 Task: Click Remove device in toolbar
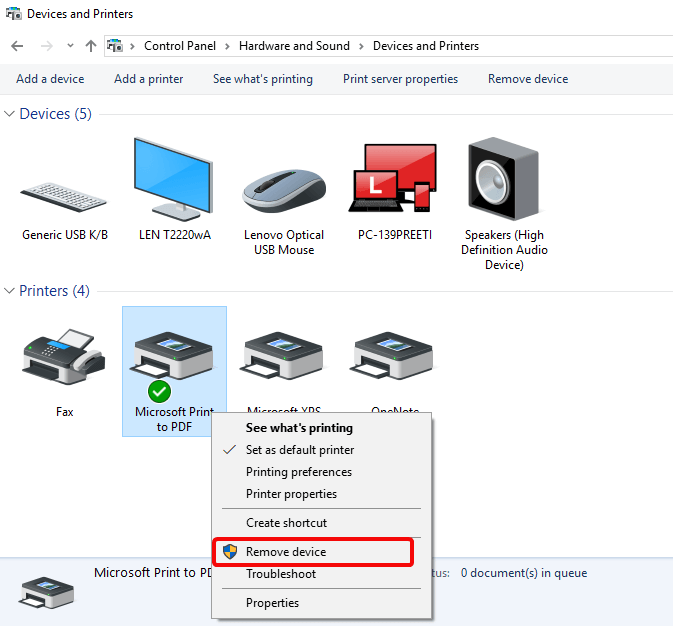pyautogui.click(x=528, y=79)
